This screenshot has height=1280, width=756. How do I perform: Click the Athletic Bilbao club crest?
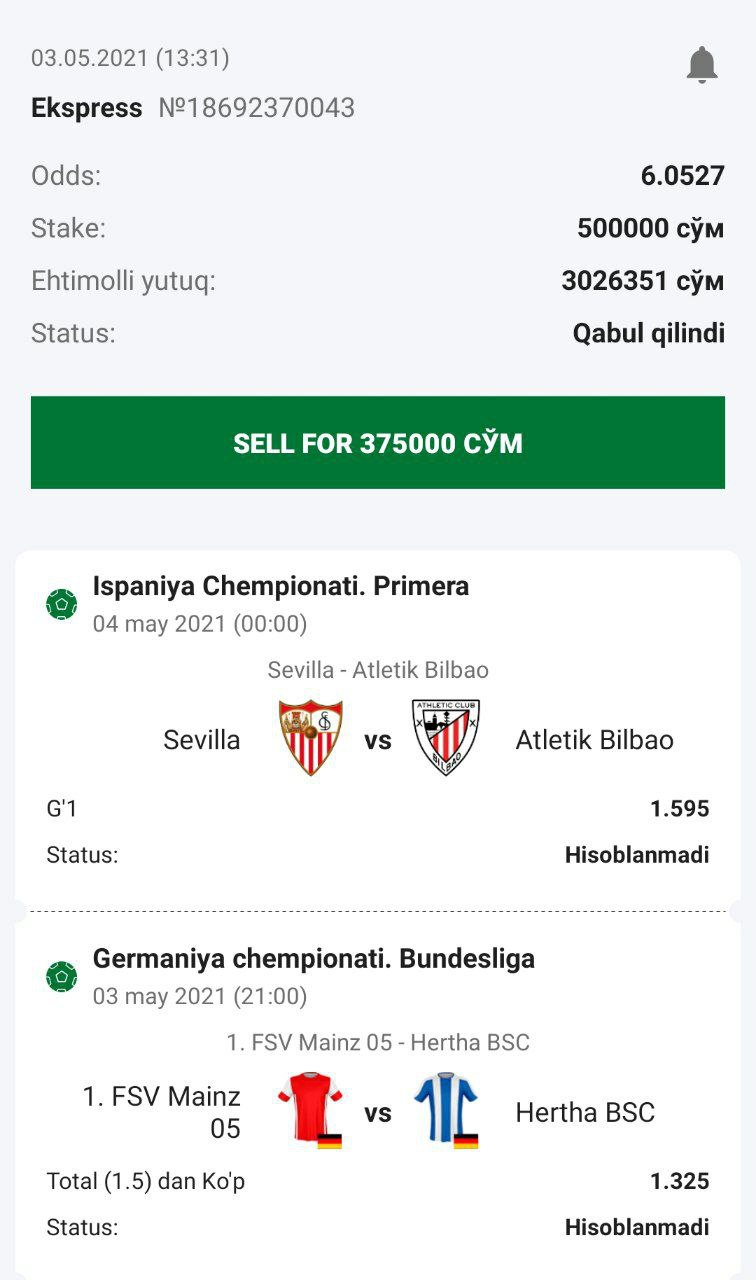click(446, 738)
